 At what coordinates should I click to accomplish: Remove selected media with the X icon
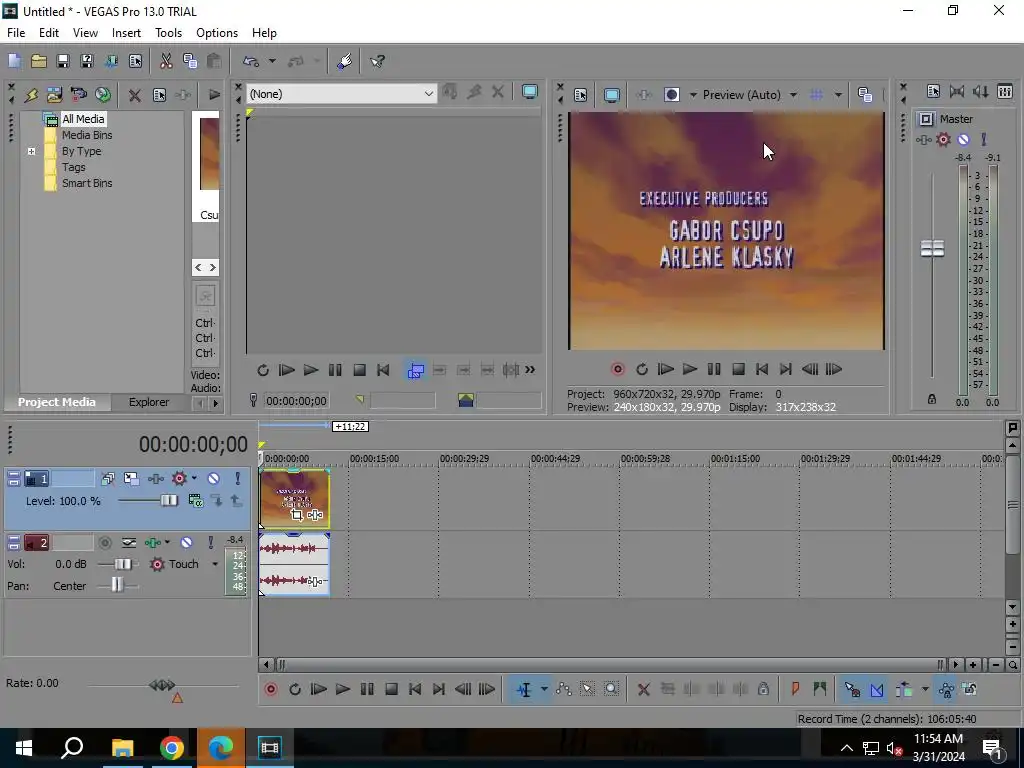(135, 95)
